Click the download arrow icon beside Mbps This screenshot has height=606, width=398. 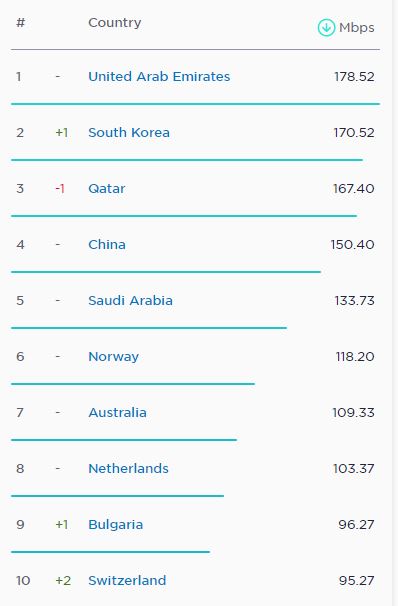click(326, 27)
